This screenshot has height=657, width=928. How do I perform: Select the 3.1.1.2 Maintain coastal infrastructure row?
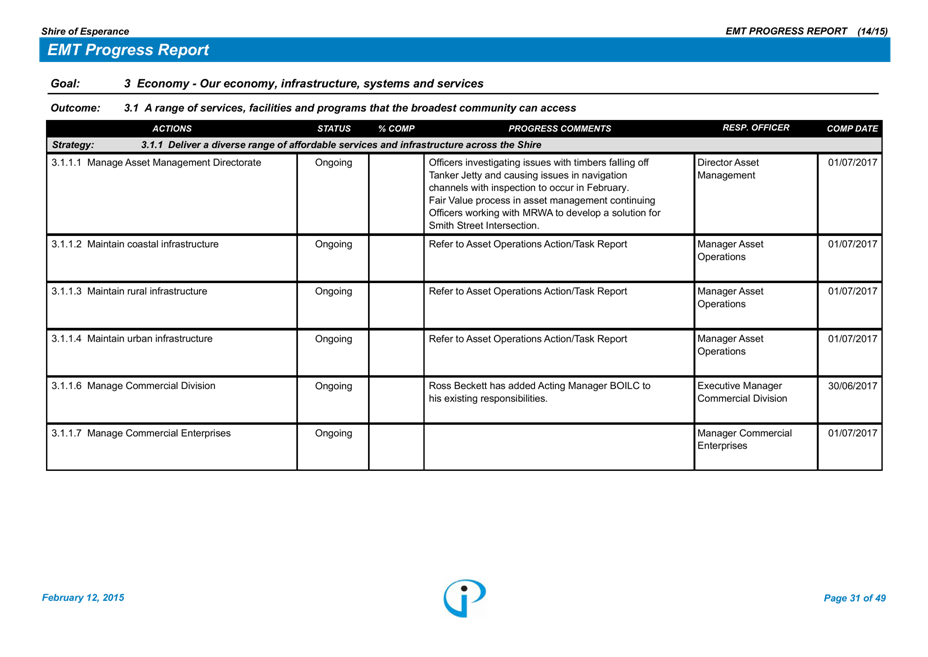134,245
